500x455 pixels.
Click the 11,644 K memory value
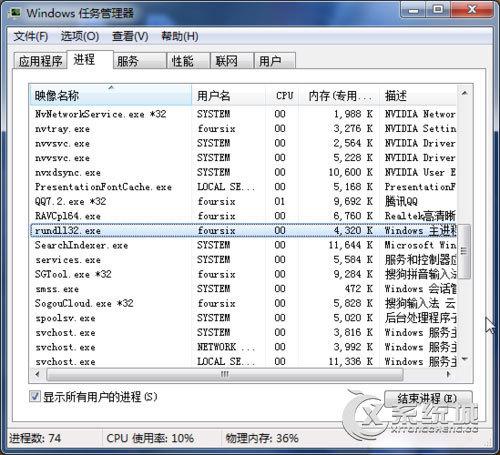tap(350, 245)
